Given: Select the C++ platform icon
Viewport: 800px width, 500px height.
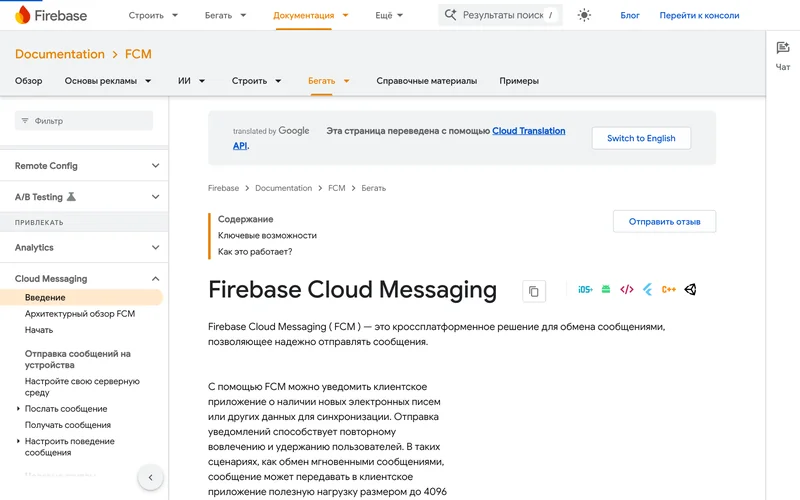Looking at the screenshot, I should [x=668, y=290].
